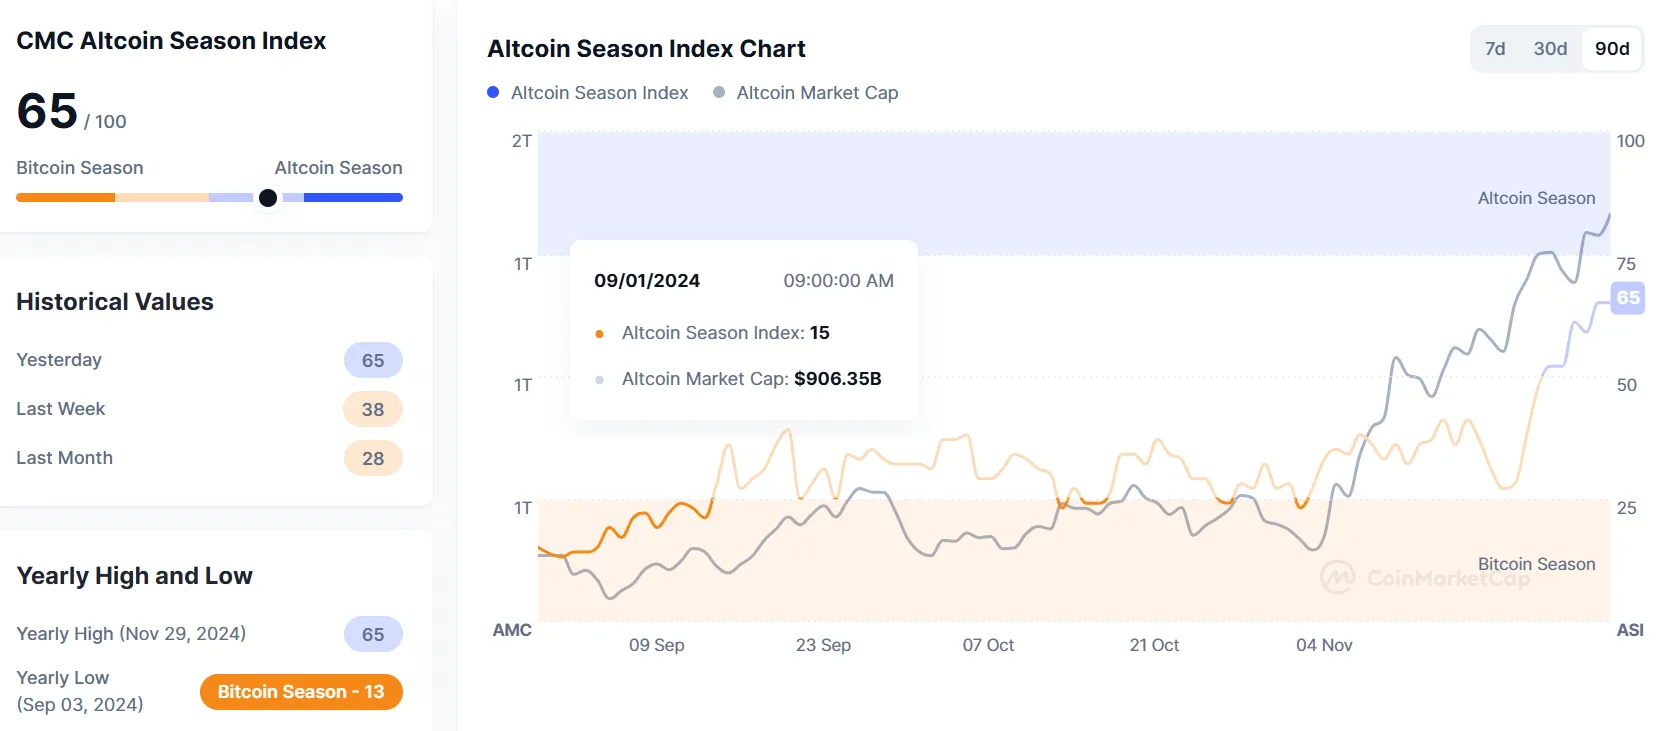This screenshot has height=731, width=1672.
Task: Click the orange tooltip Altcoin Season Index dot
Action: point(599,334)
